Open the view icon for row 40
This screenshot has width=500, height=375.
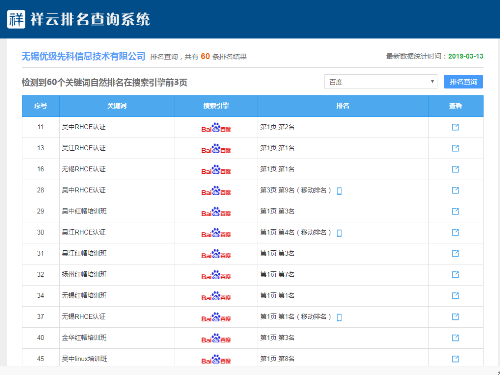pyautogui.click(x=455, y=338)
